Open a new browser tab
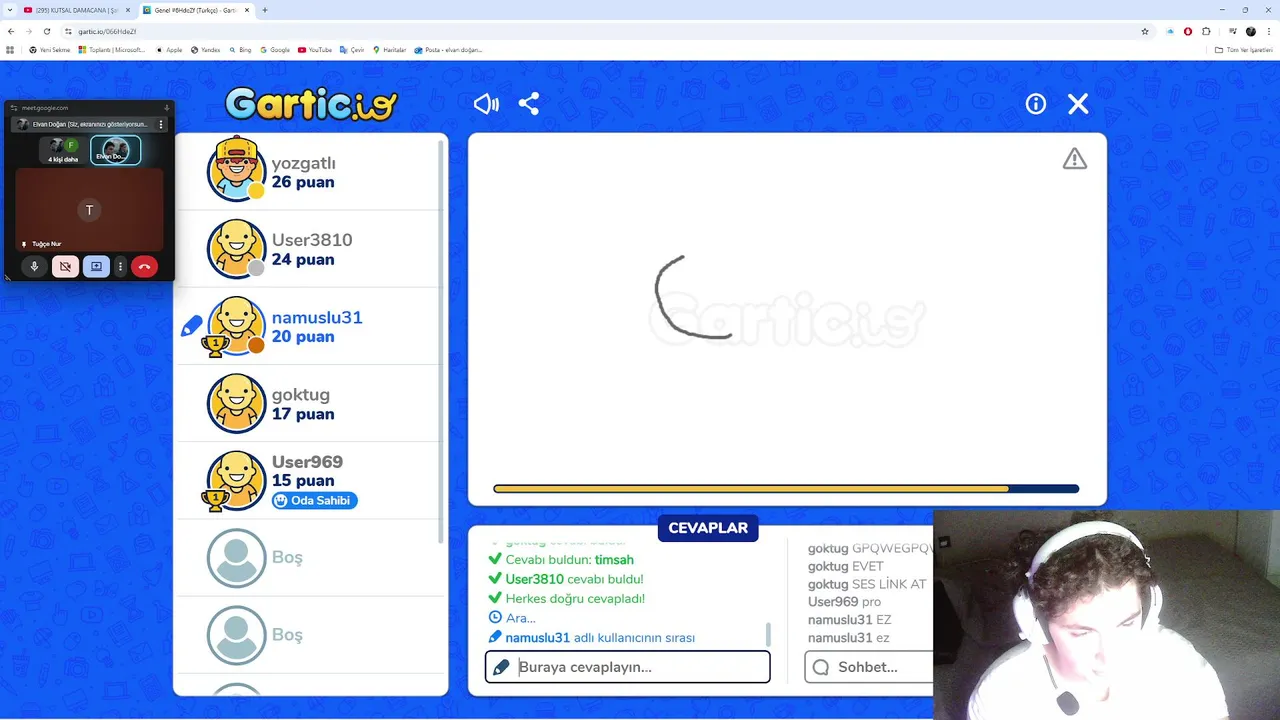The height and width of the screenshot is (720, 1280). [x=265, y=10]
